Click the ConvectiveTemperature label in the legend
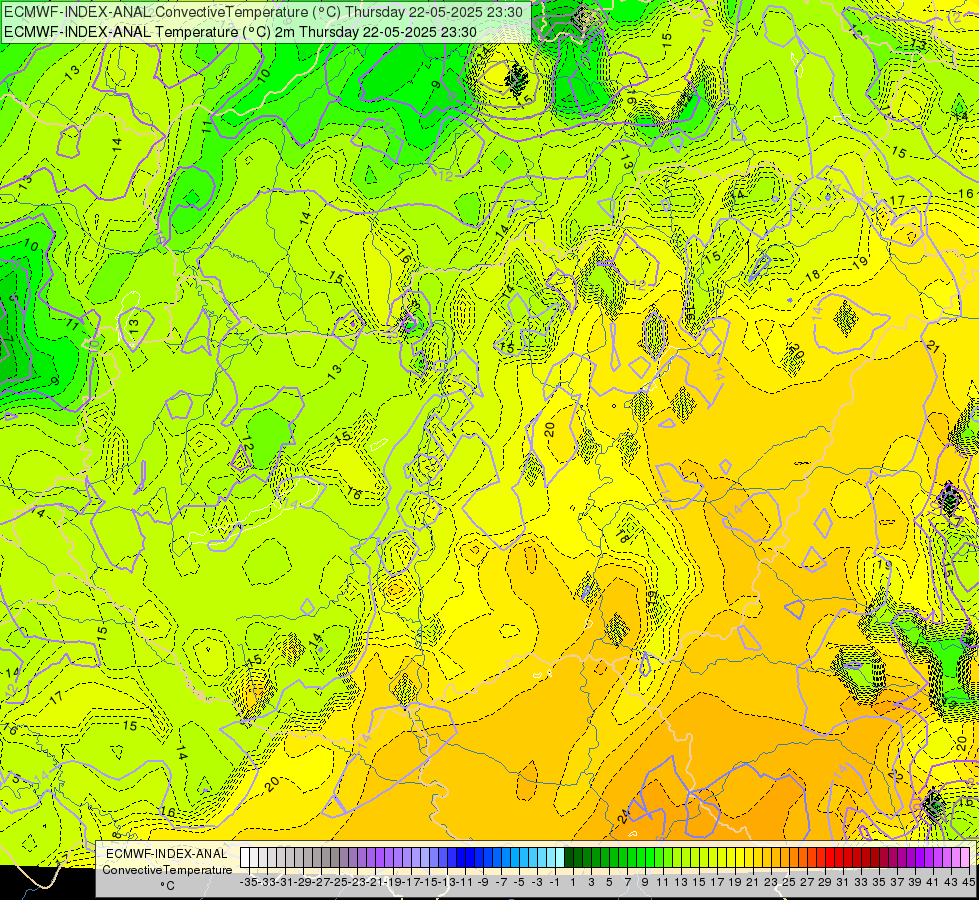This screenshot has width=979, height=900. pos(167,869)
